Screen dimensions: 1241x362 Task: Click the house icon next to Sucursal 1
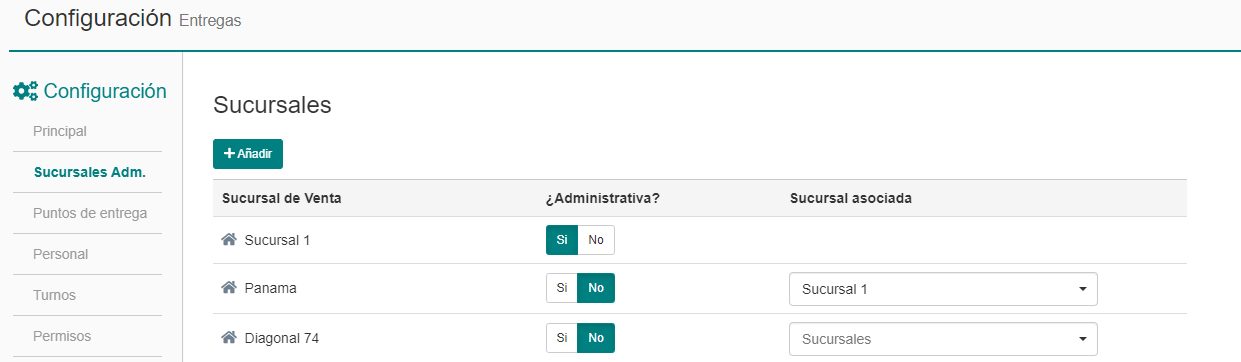229,240
